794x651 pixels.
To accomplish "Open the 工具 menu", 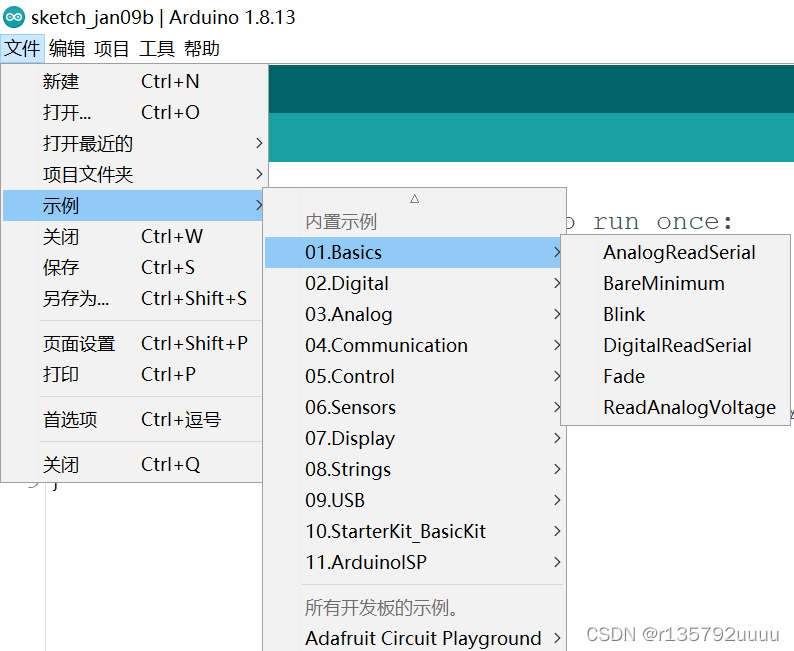I will (157, 49).
